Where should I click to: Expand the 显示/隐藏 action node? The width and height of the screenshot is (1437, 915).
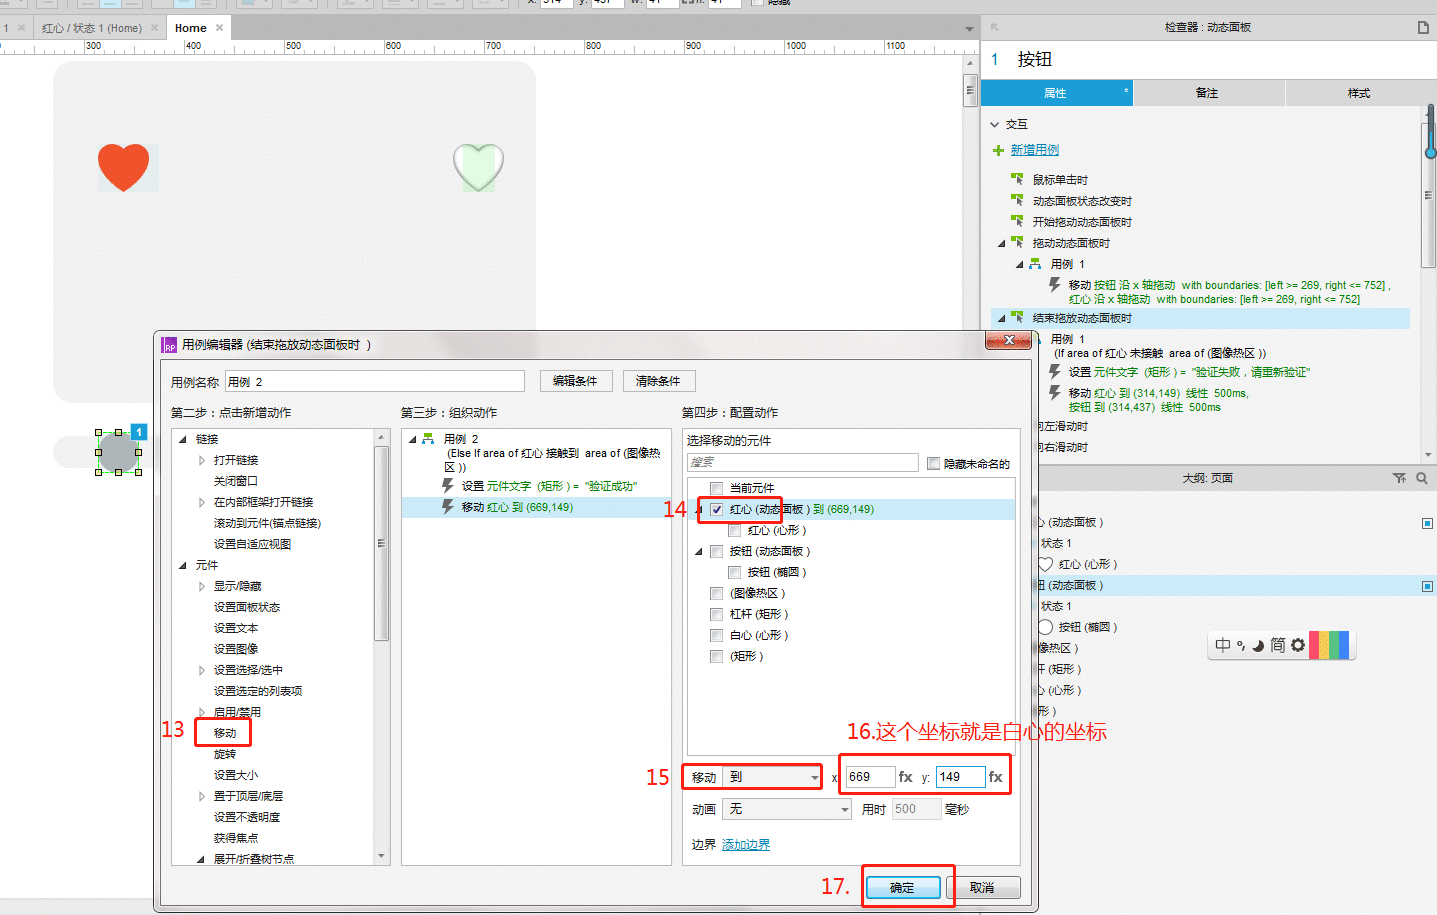click(202, 587)
